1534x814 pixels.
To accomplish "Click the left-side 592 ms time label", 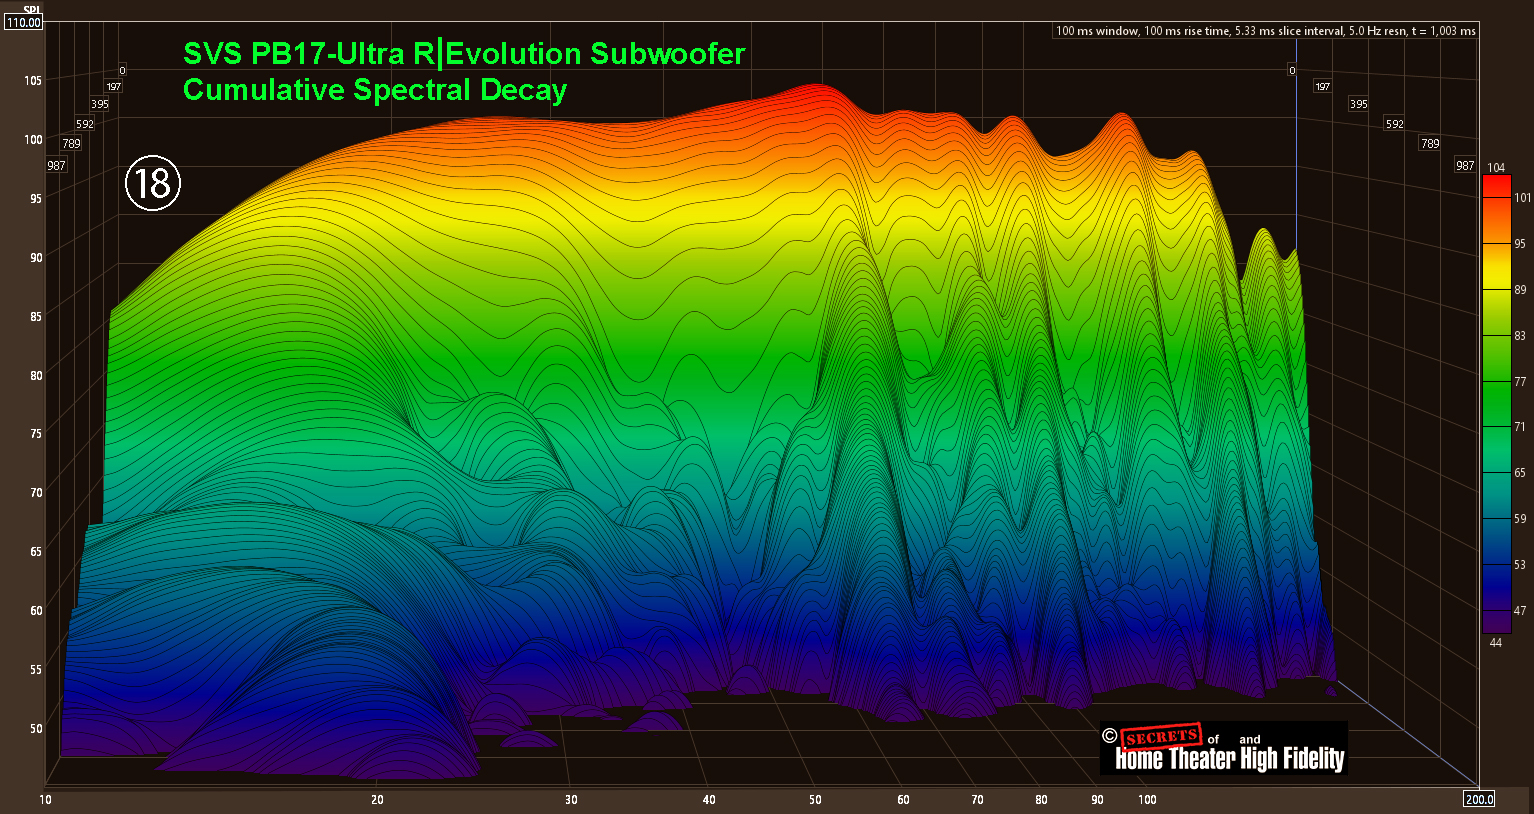I will click(85, 124).
